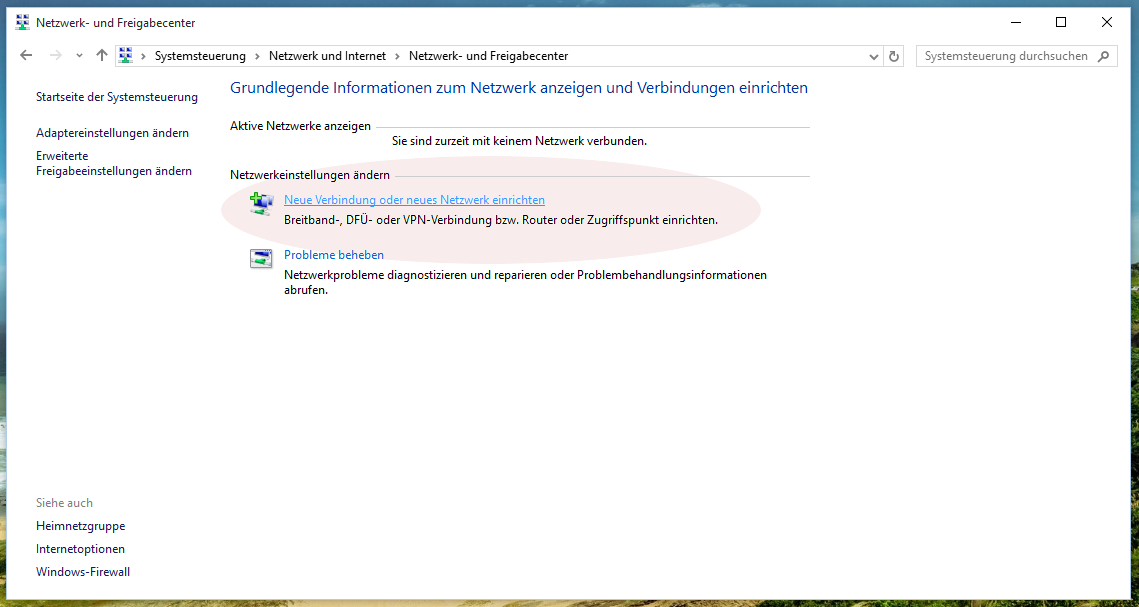The width and height of the screenshot is (1139, 607).
Task: Click the window title bar network icon
Action: [x=22, y=22]
